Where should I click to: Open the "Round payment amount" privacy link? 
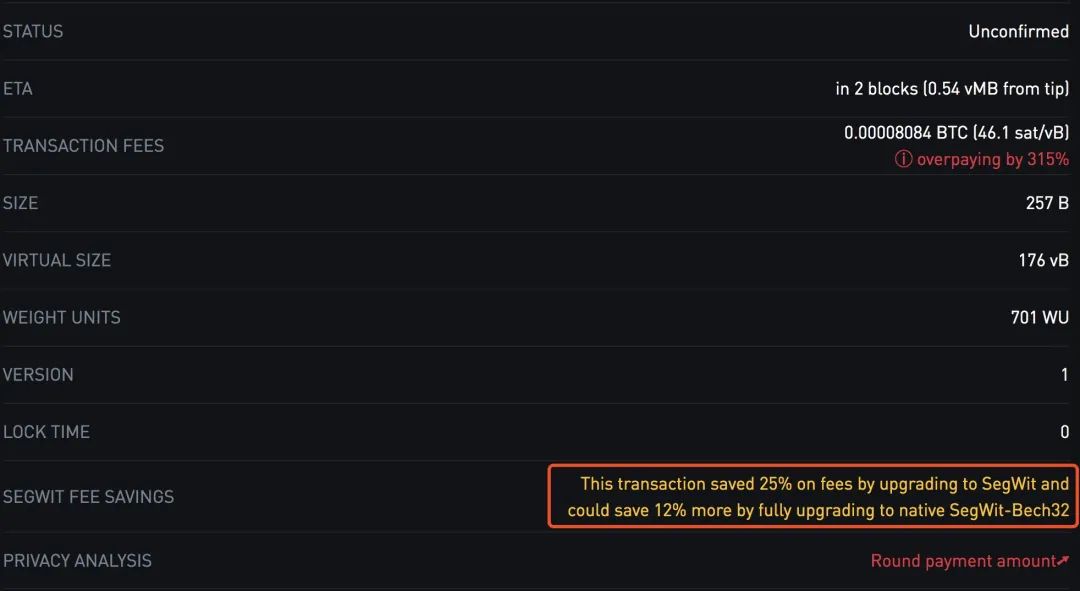tap(962, 561)
